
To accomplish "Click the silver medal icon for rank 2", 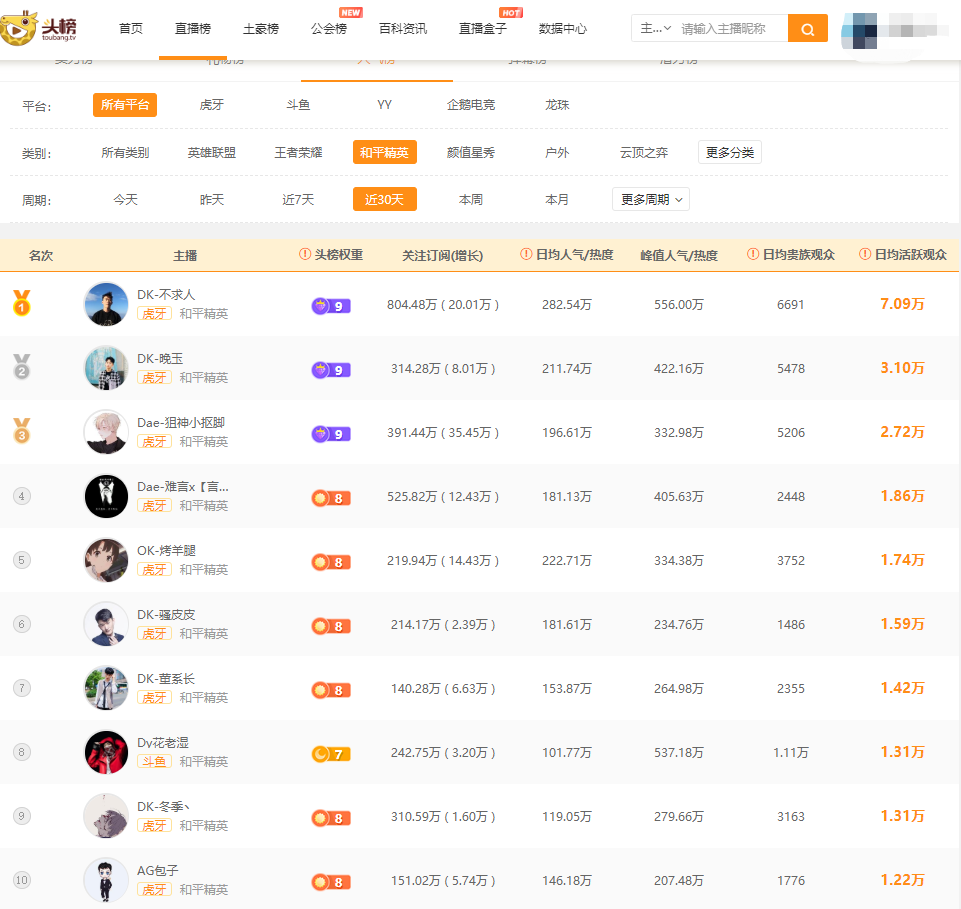I will tap(22, 367).
